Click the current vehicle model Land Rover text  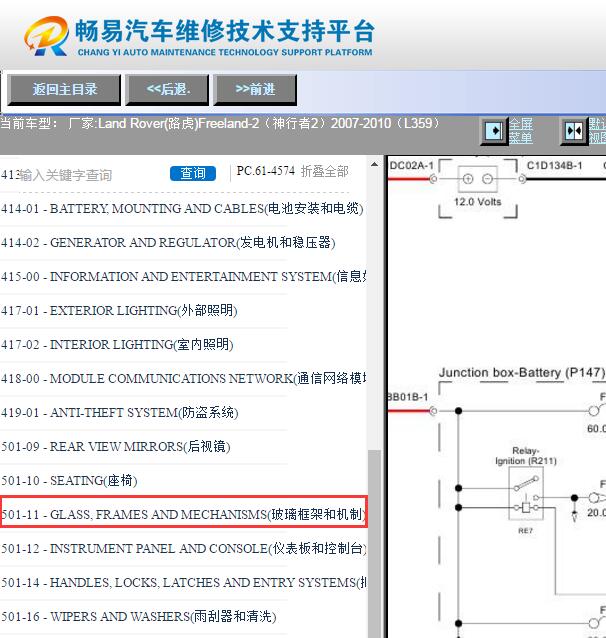(220, 123)
